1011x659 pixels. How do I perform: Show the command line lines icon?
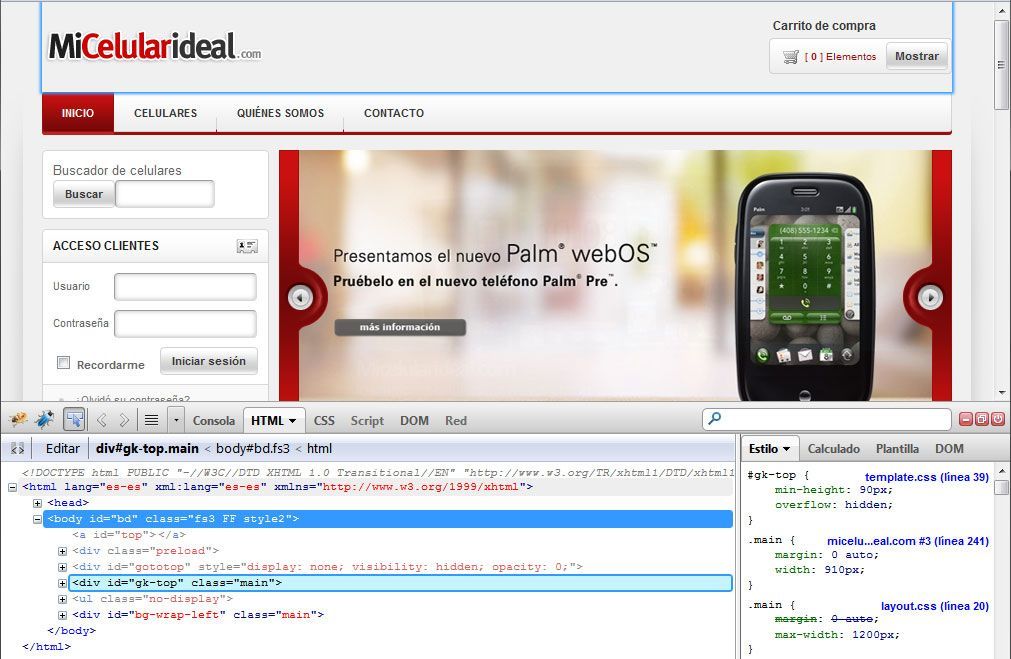152,420
